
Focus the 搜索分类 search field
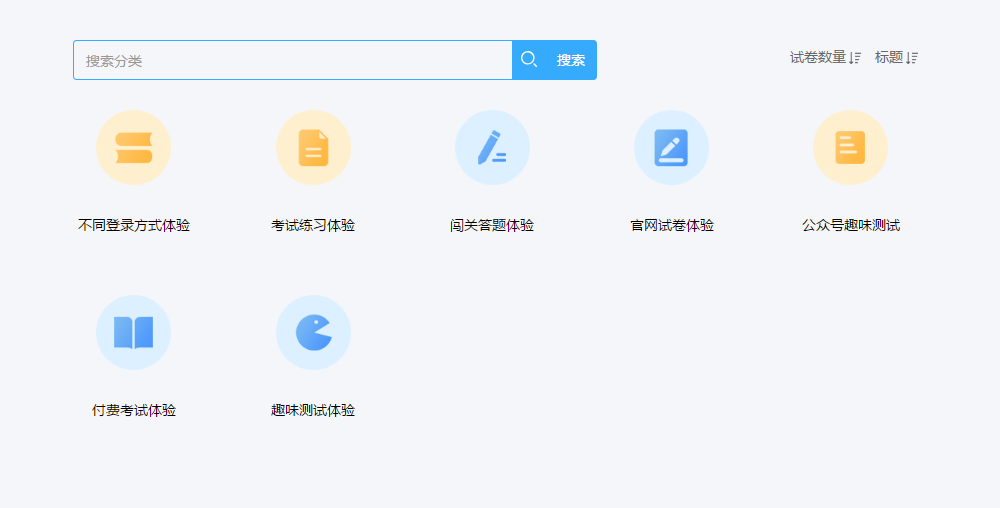click(x=293, y=60)
